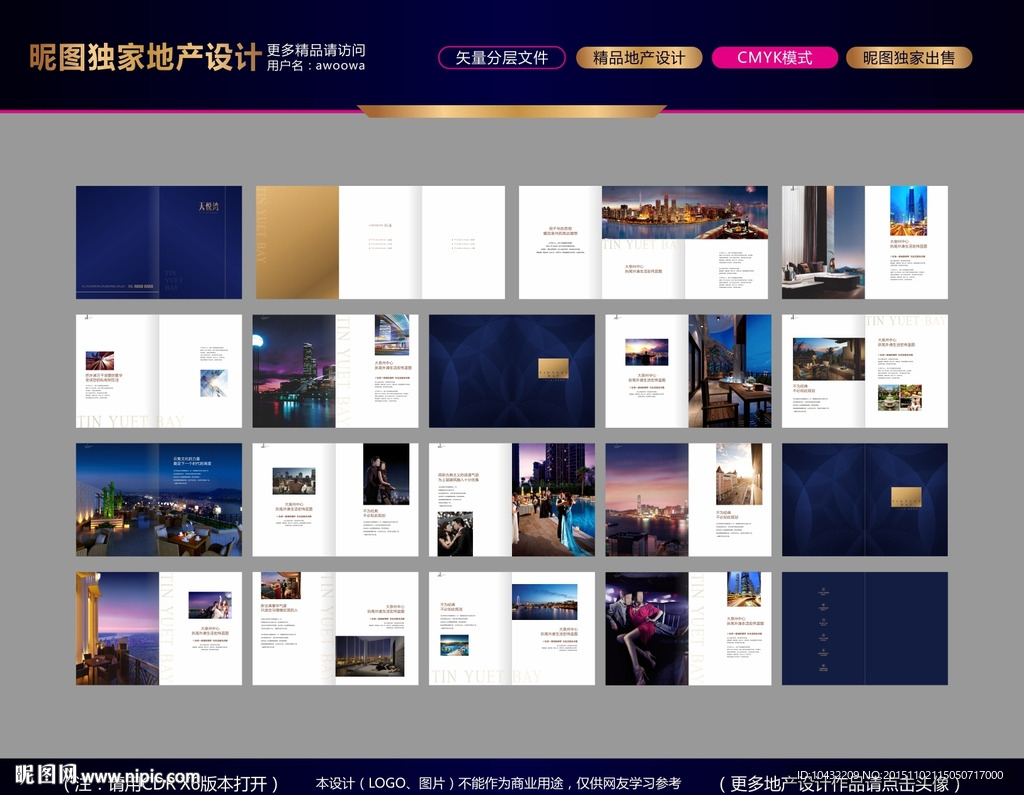
Task: Open the terrace dining table spread
Action: [x=688, y=371]
